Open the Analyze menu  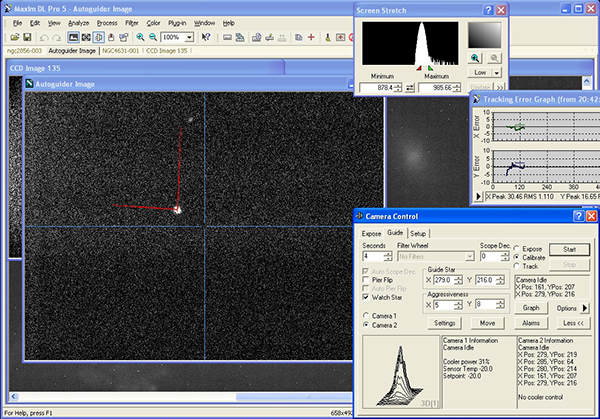tap(79, 21)
